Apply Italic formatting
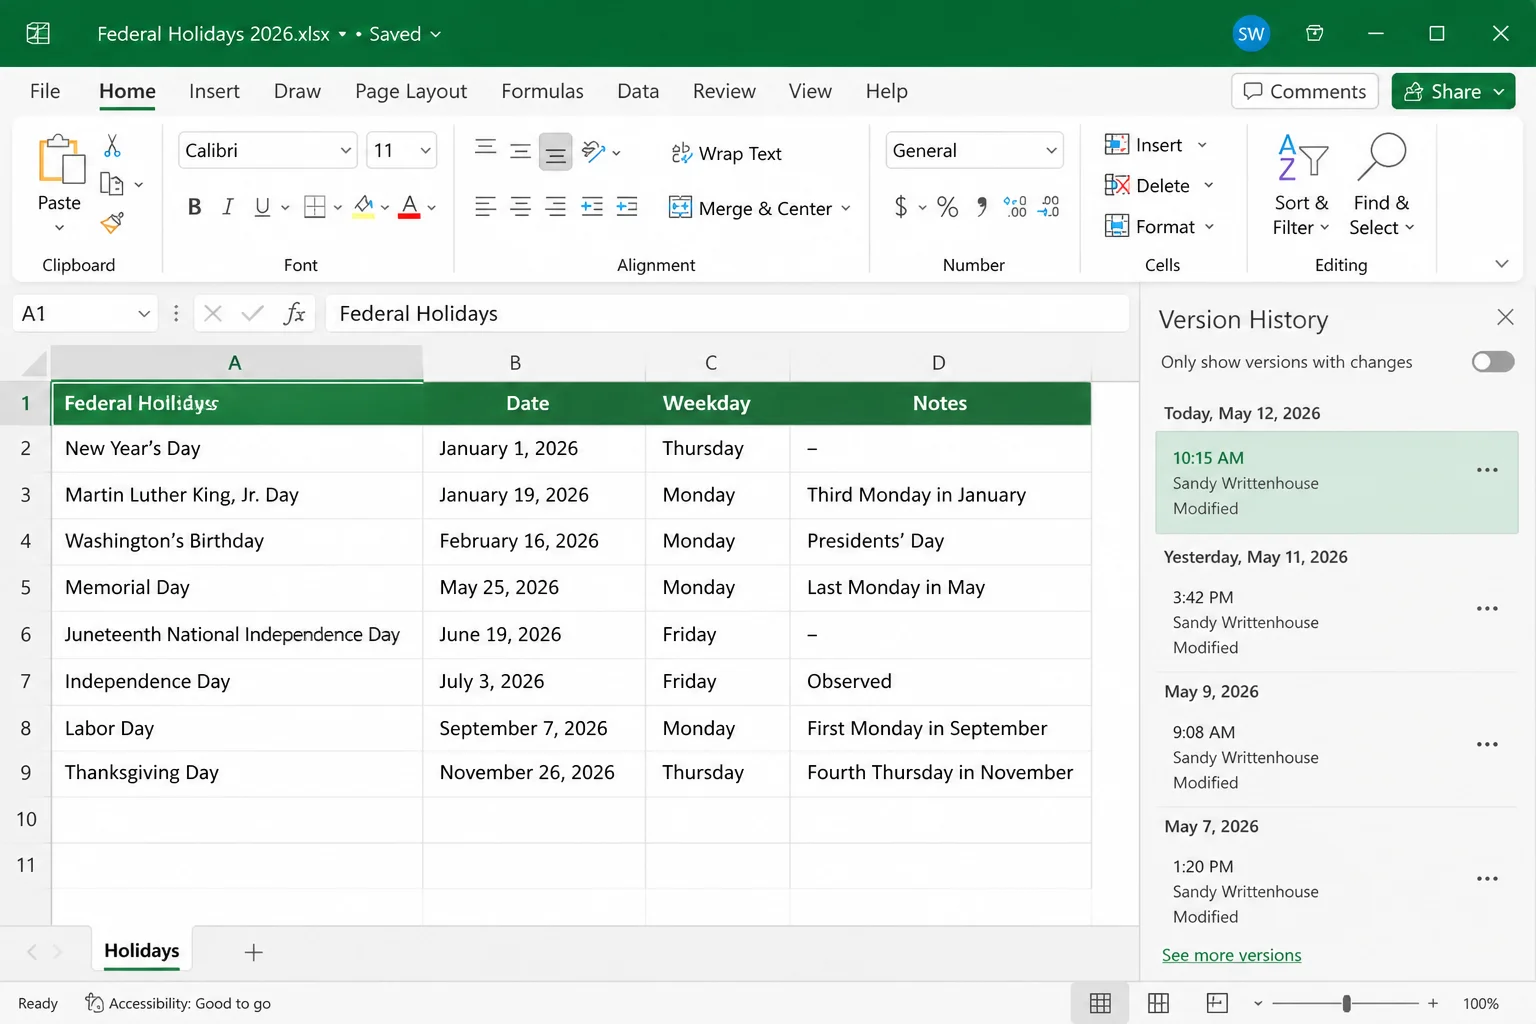The width and height of the screenshot is (1536, 1024). (x=228, y=207)
